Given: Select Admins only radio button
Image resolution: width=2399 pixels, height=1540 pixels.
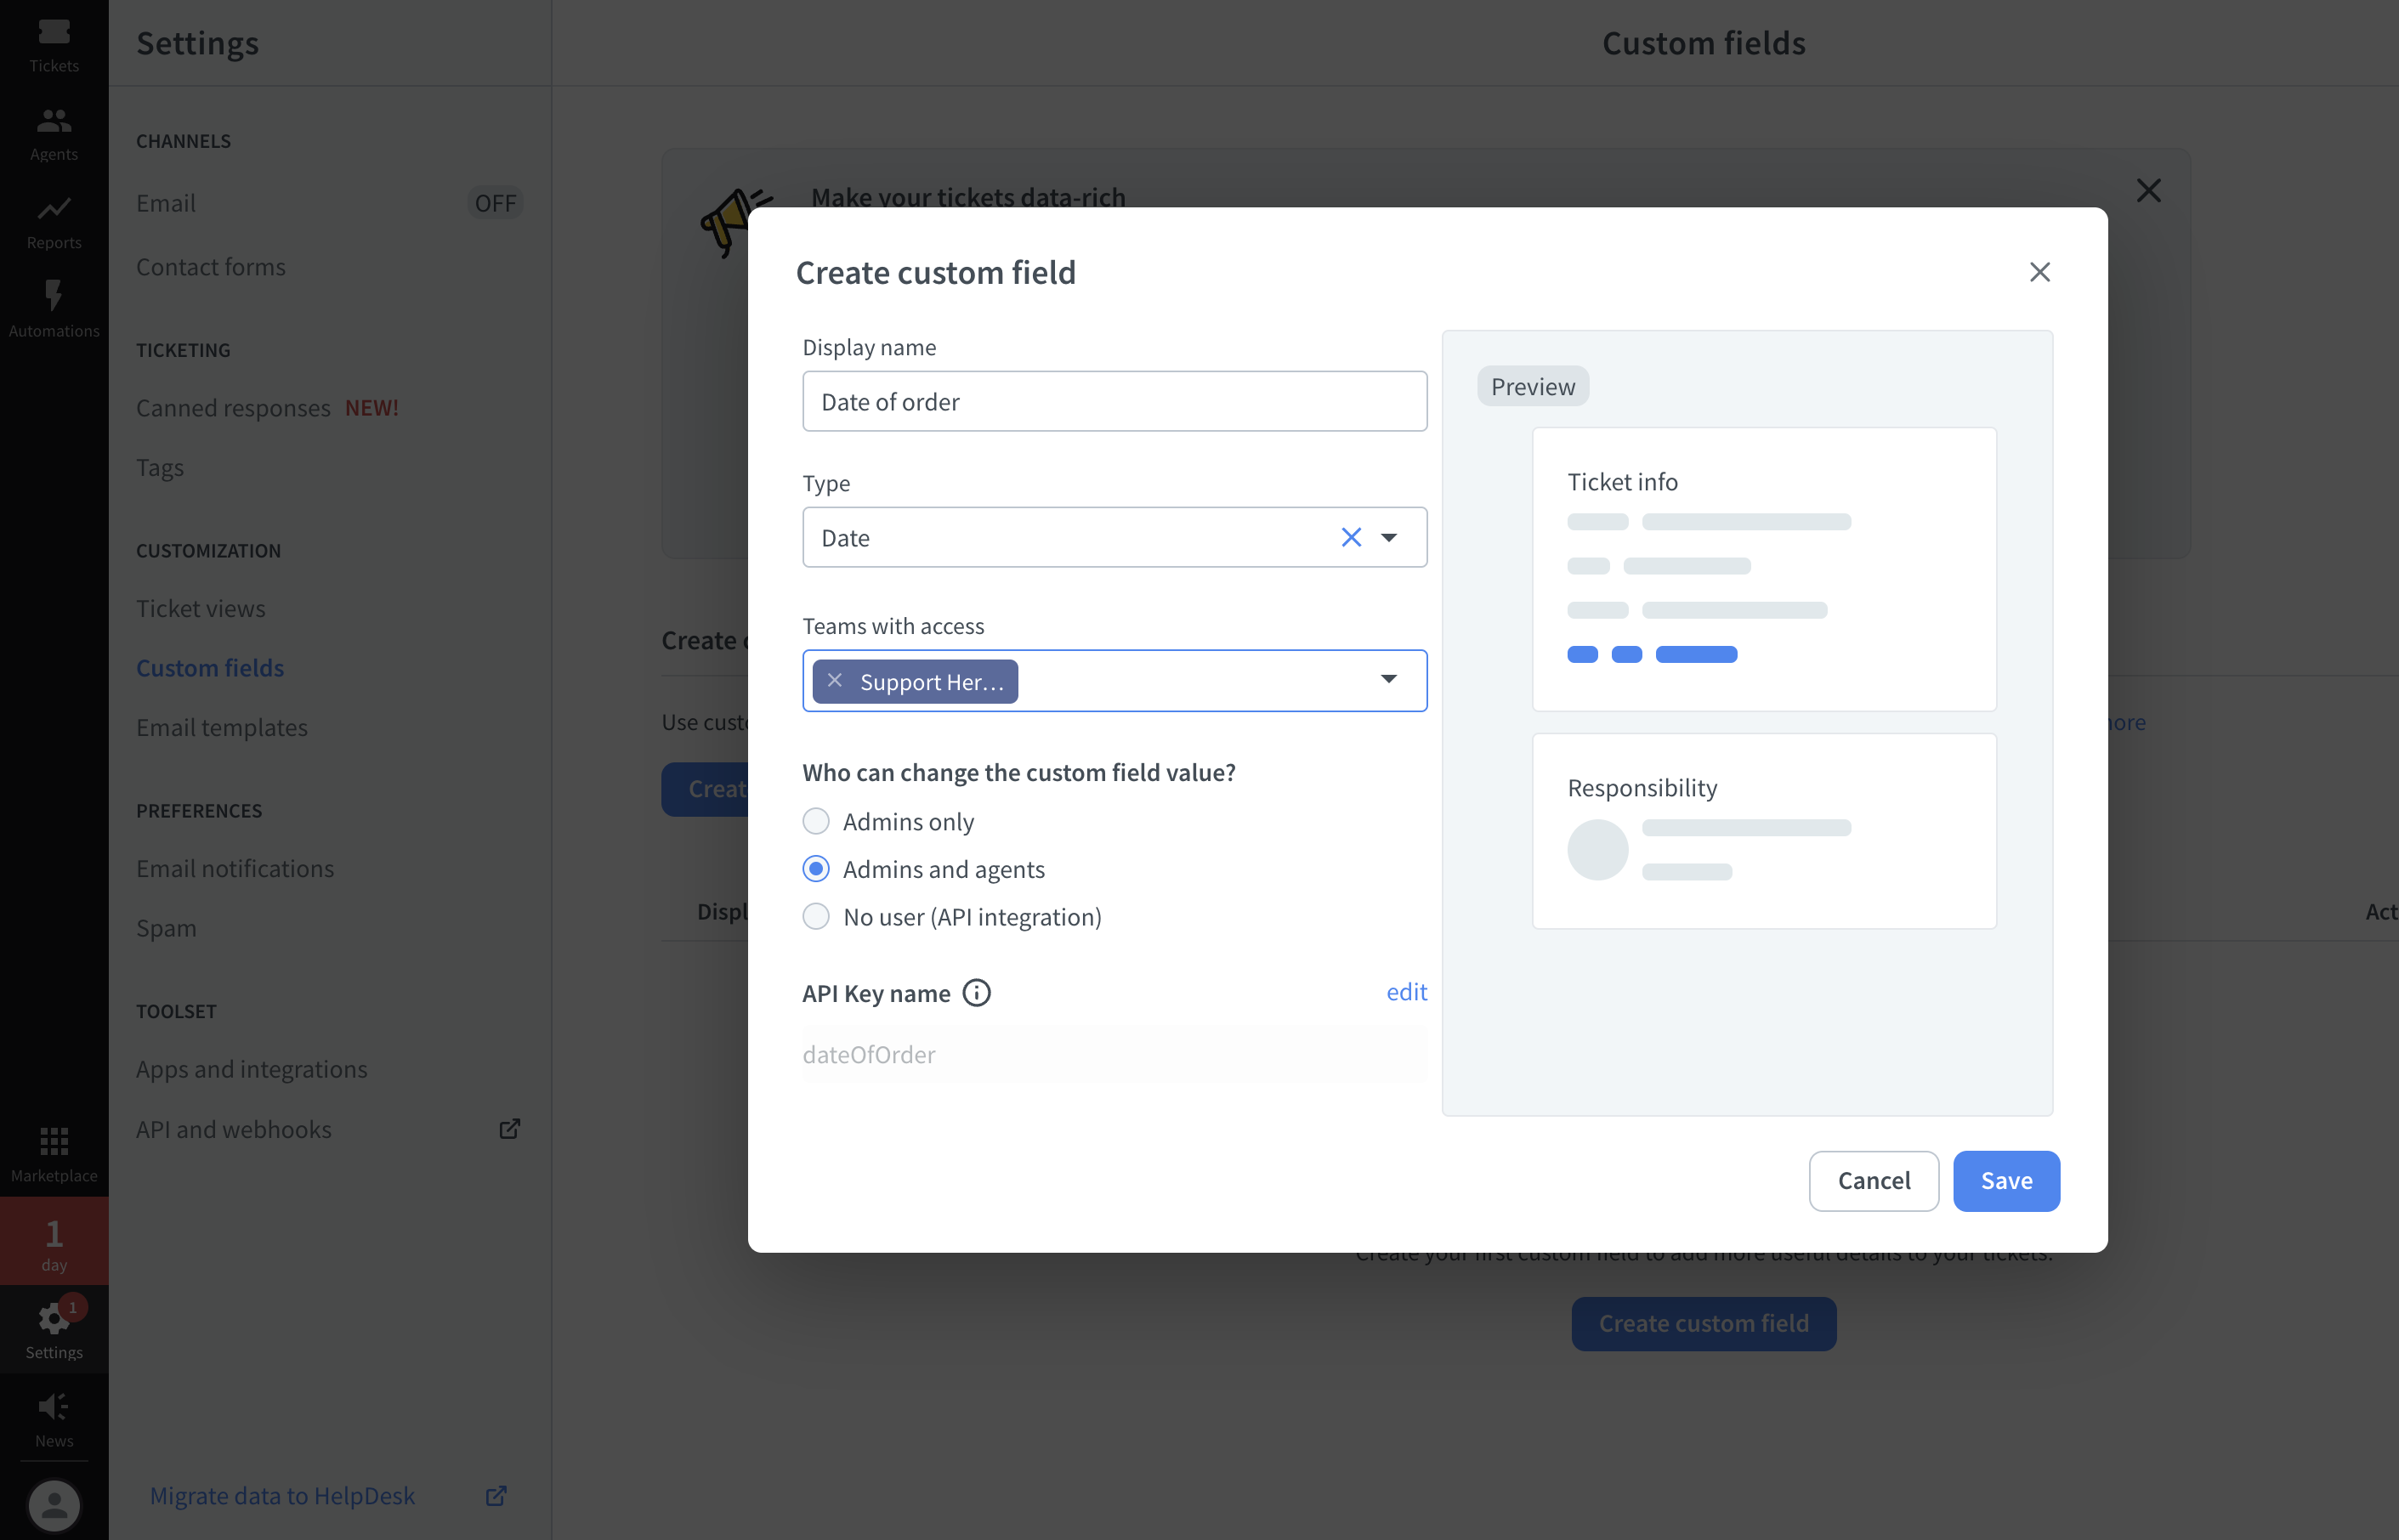Looking at the screenshot, I should tap(814, 818).
